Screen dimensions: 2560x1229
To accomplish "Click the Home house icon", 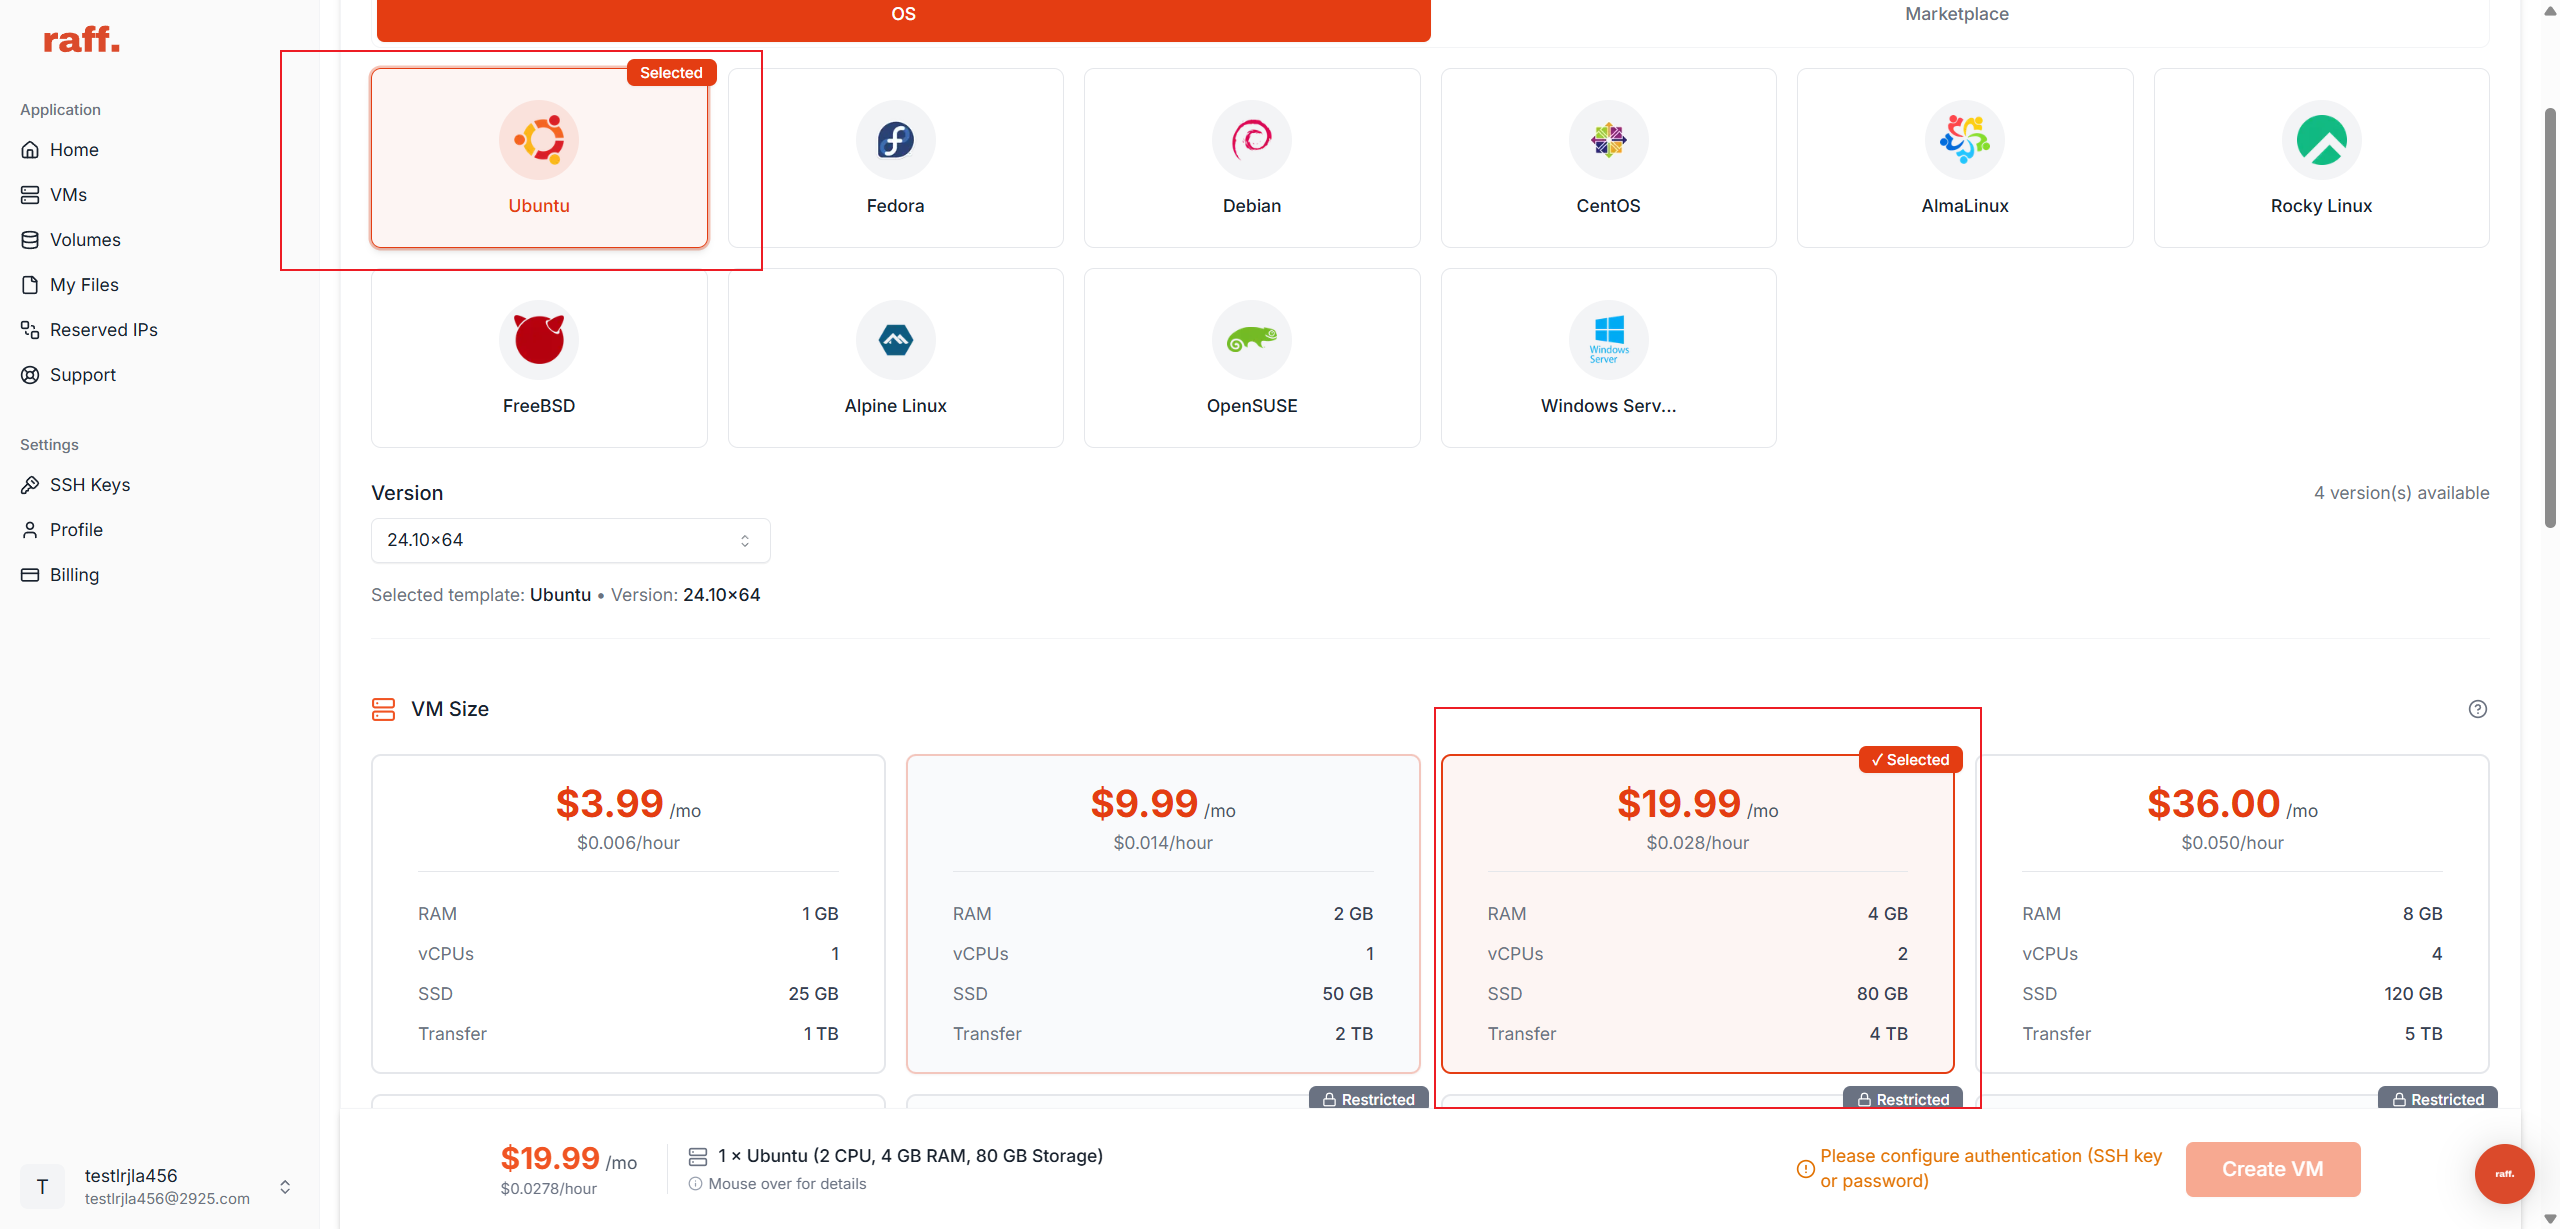I will click(x=31, y=150).
